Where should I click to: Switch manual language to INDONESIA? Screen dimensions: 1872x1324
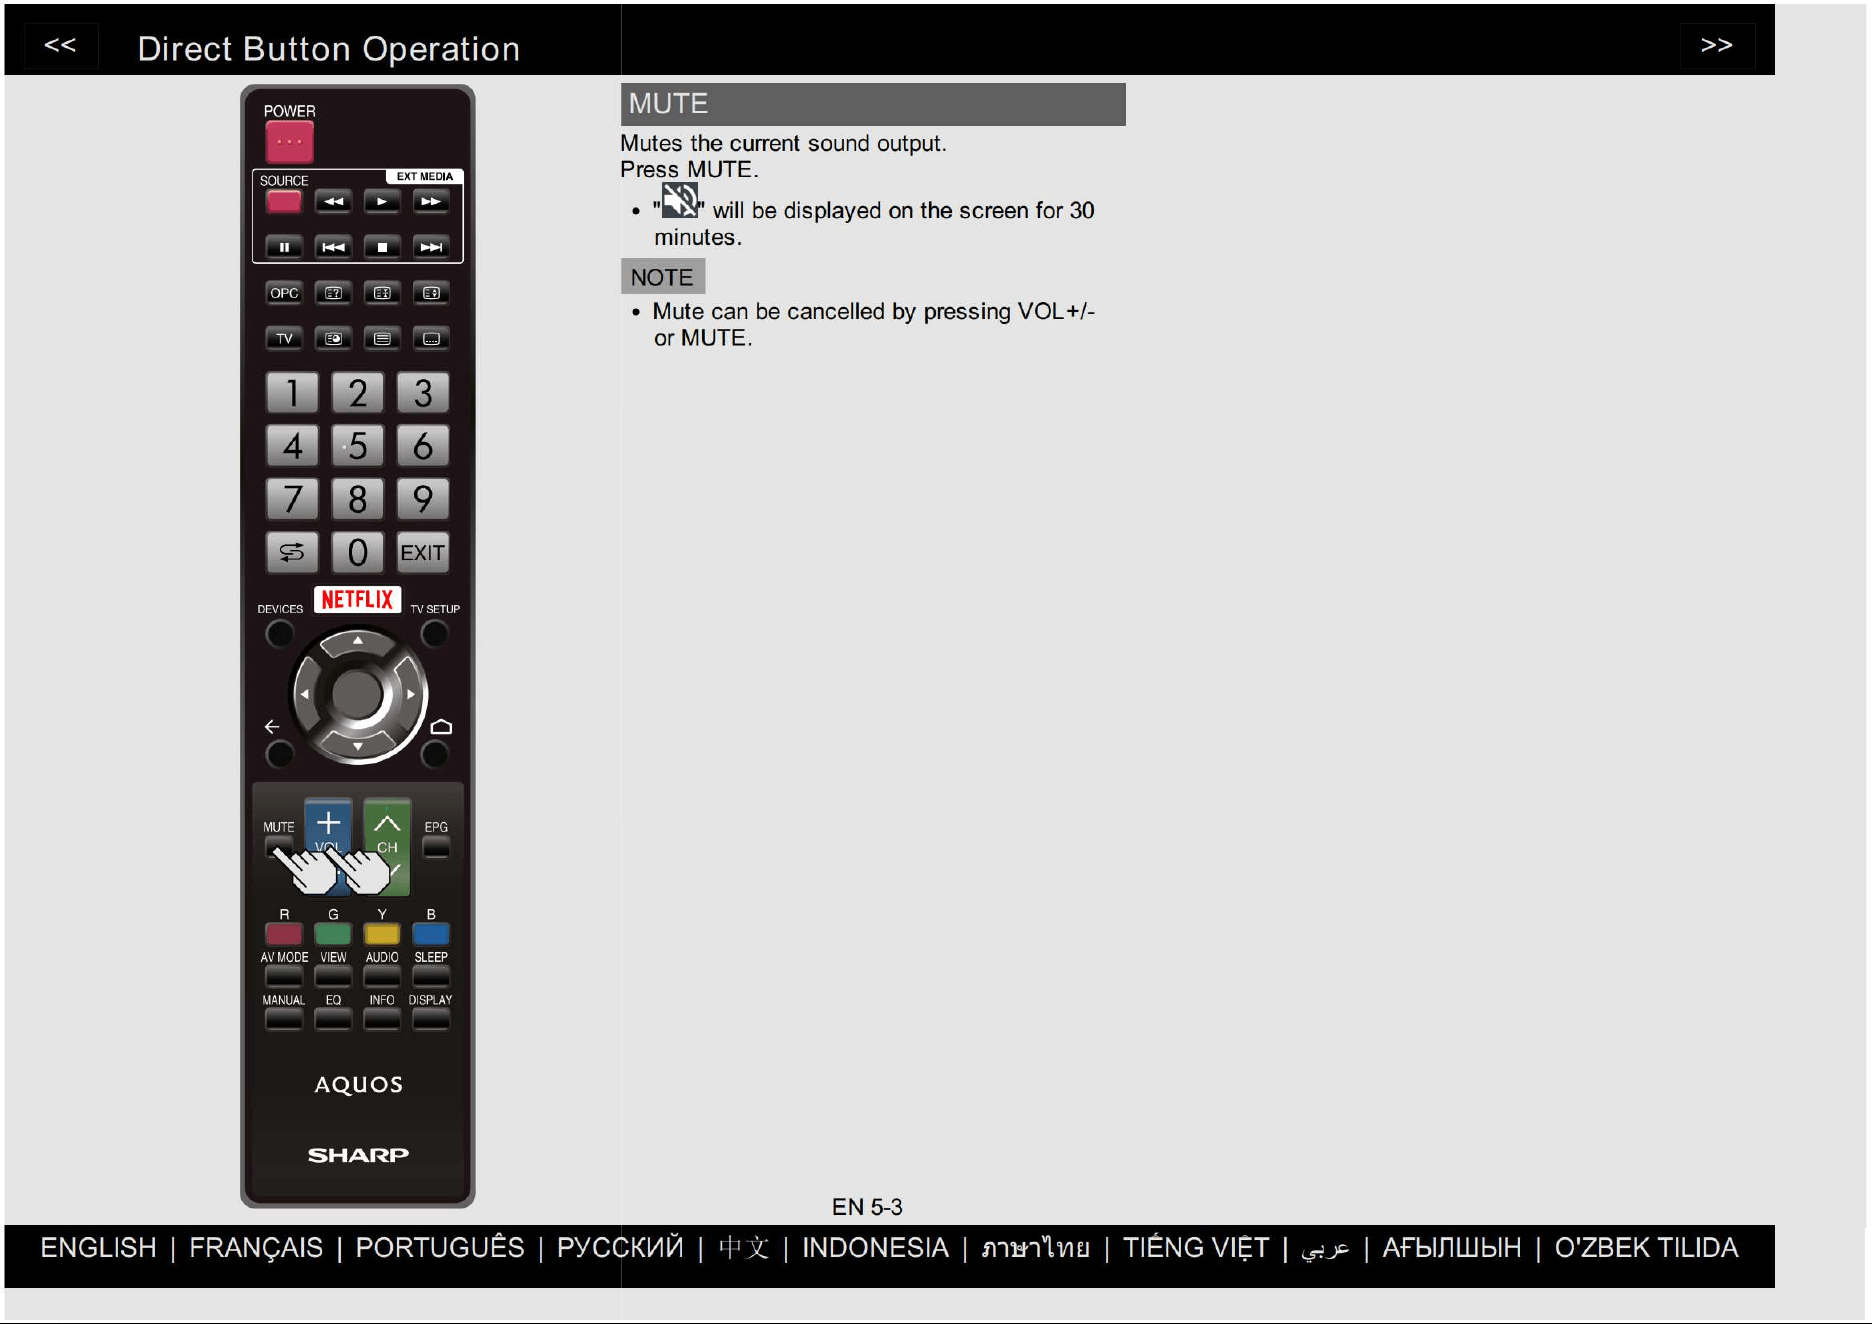875,1248
